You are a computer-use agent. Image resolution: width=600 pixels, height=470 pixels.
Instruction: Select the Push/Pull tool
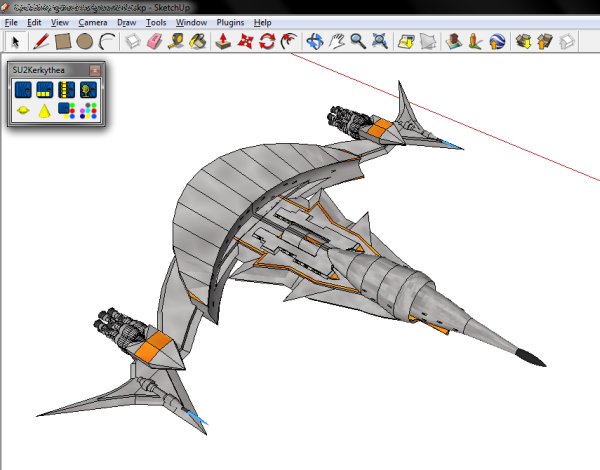pyautogui.click(x=223, y=41)
